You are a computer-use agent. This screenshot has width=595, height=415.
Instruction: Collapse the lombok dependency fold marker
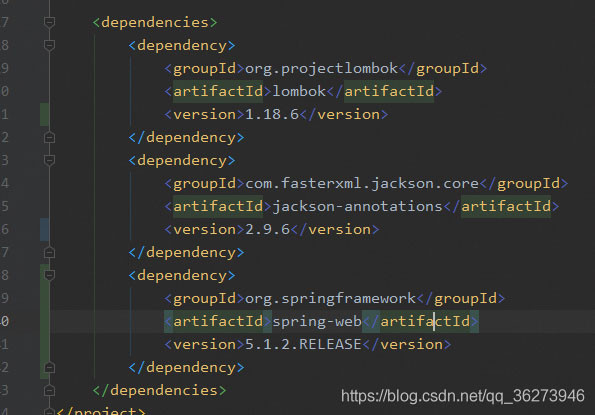[x=49, y=46]
